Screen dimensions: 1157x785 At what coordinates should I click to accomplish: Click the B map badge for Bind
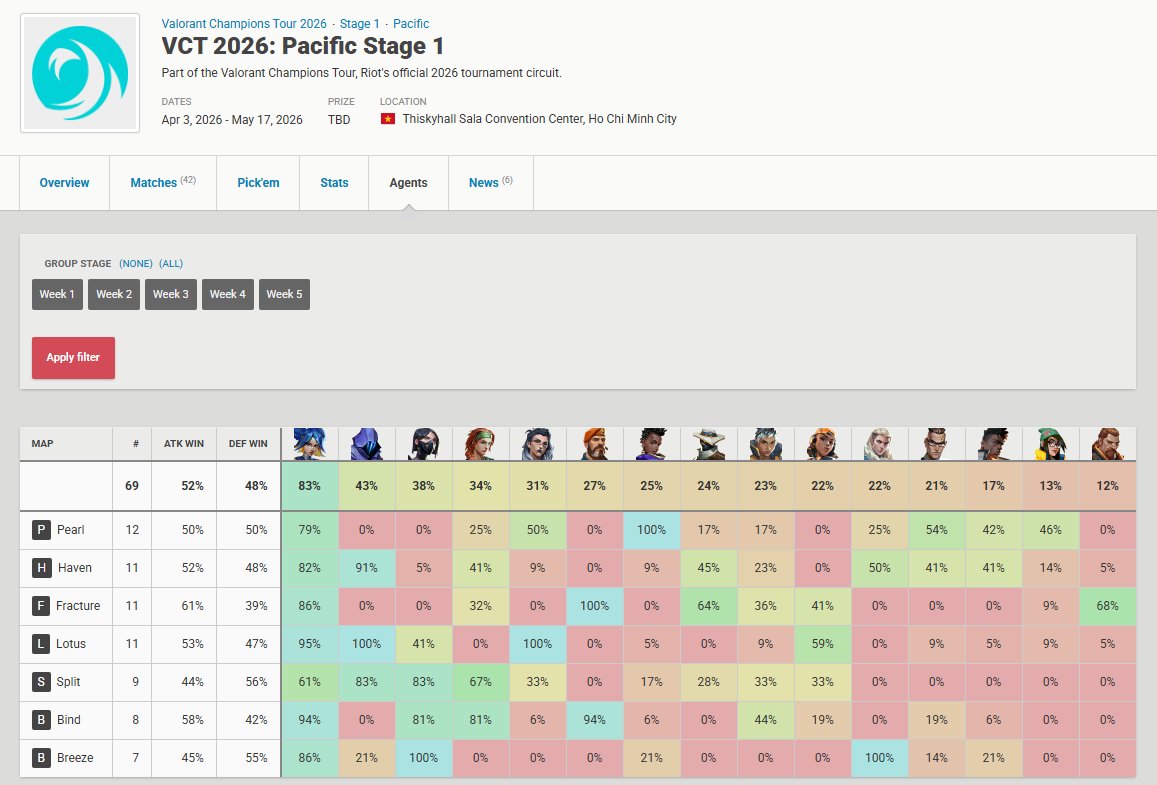[x=41, y=719]
